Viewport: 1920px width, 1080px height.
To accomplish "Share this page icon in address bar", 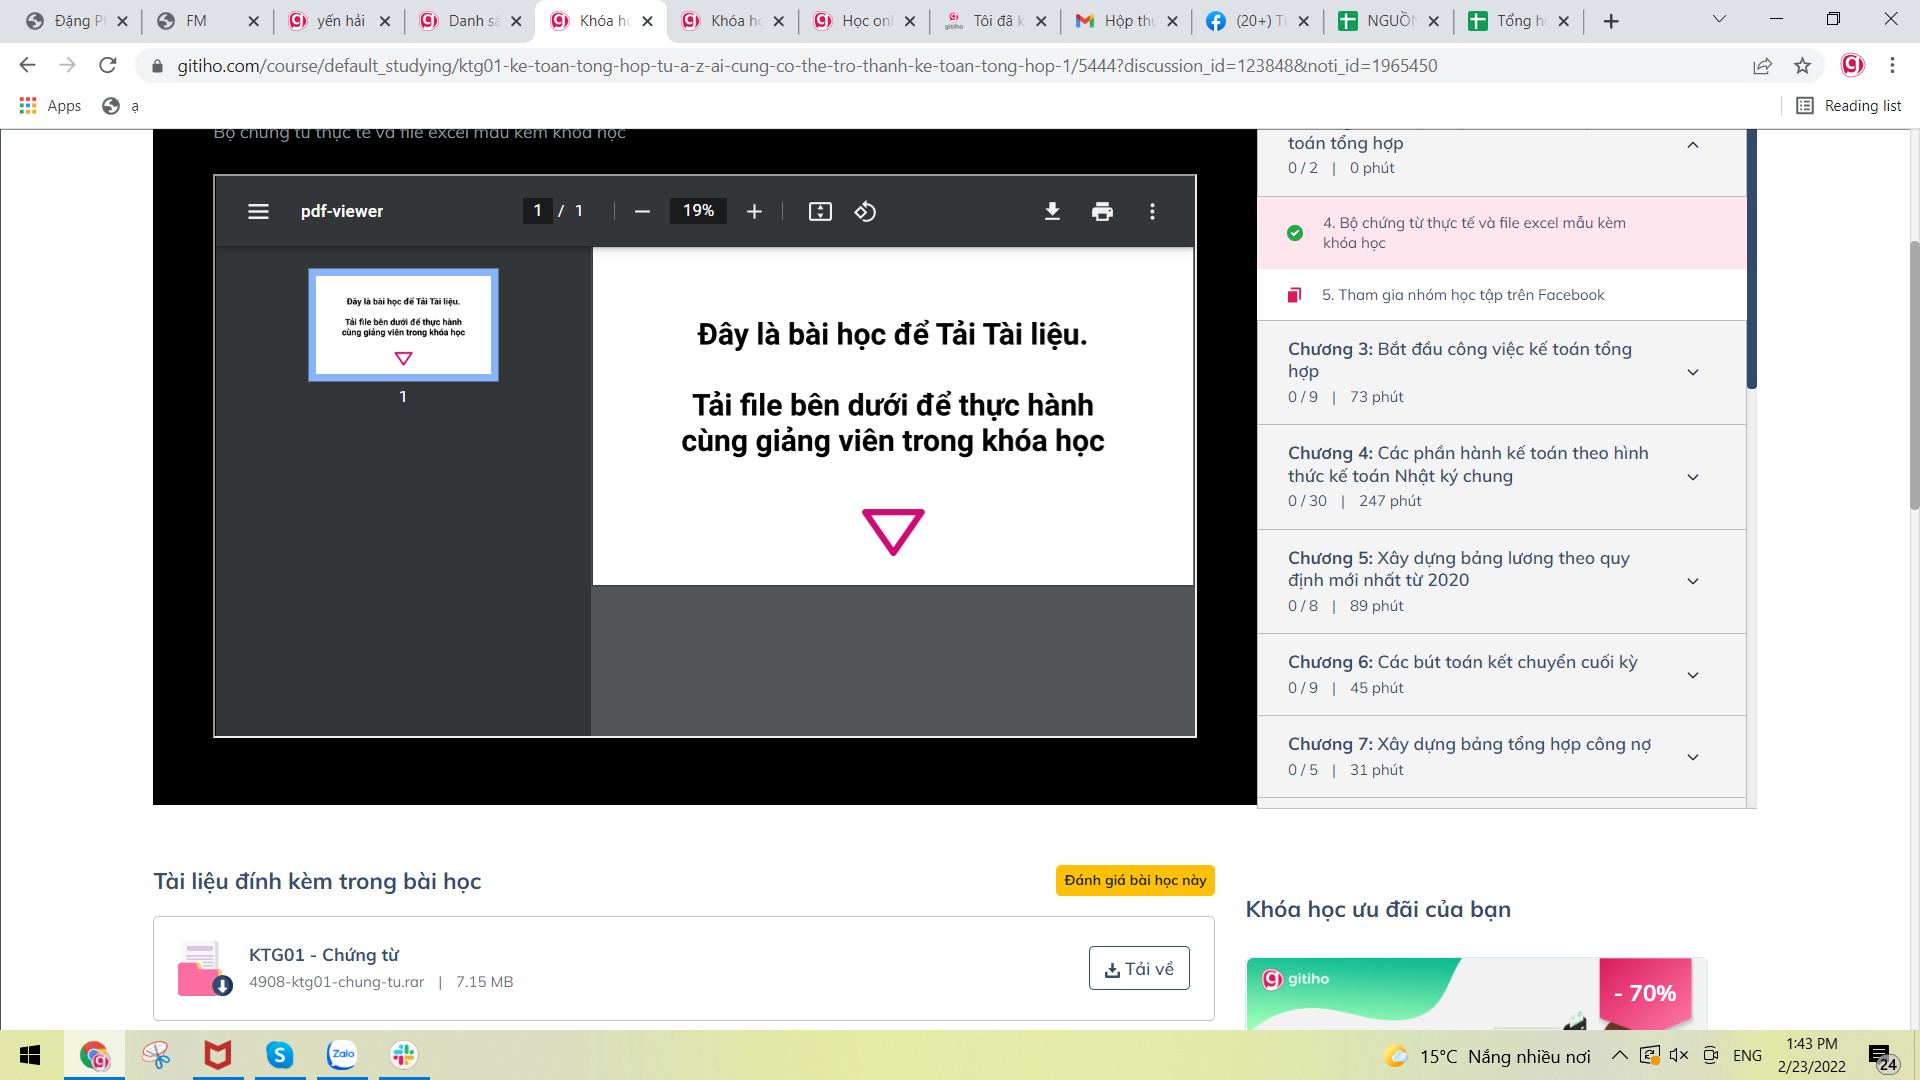I will (1762, 65).
